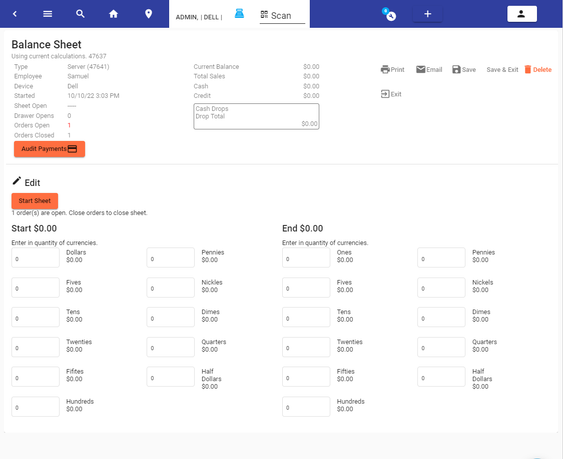The width and height of the screenshot is (563, 459).
Task: Click the cash register icon
Action: tap(239, 14)
